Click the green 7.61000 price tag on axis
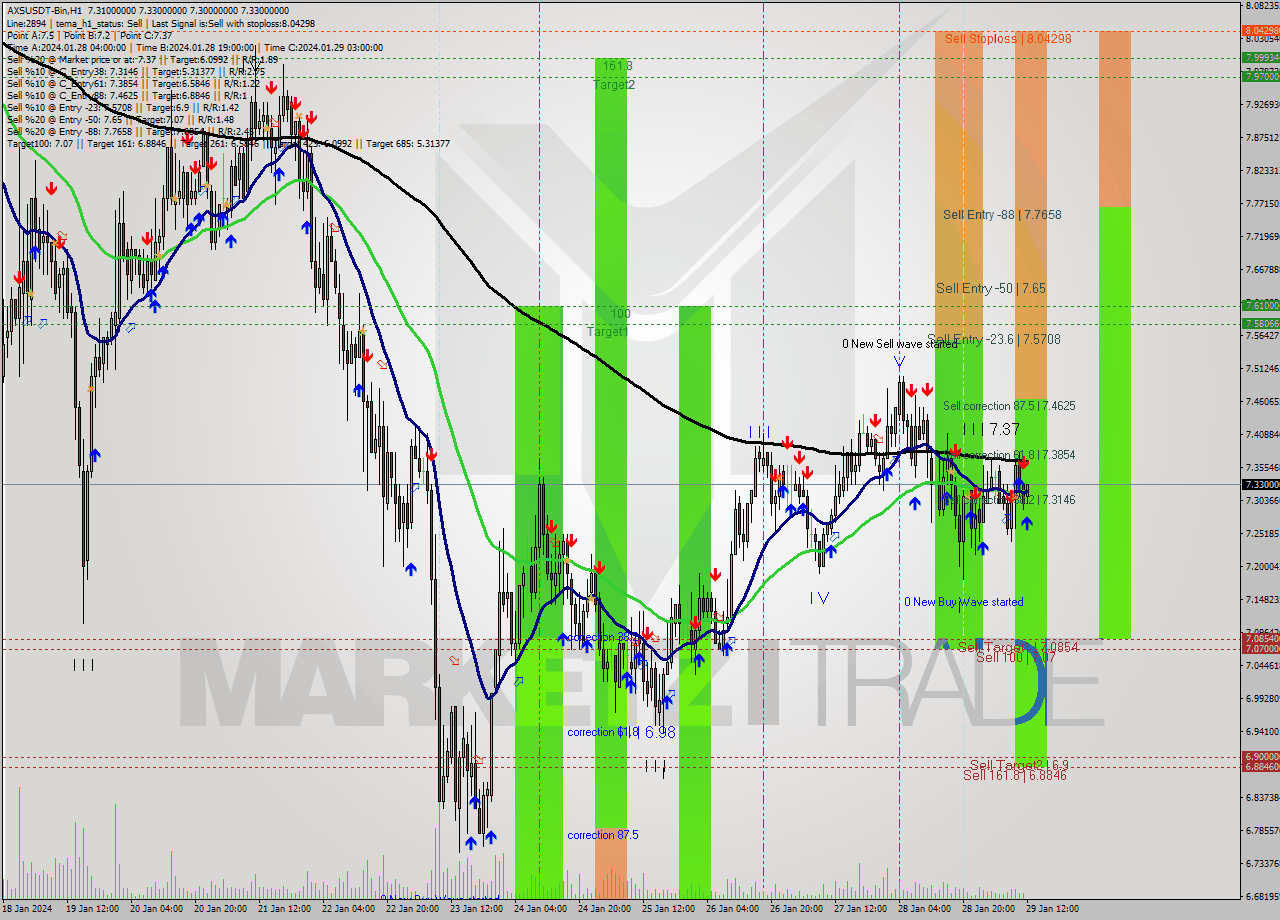The height and width of the screenshot is (920, 1280). pos(1260,305)
